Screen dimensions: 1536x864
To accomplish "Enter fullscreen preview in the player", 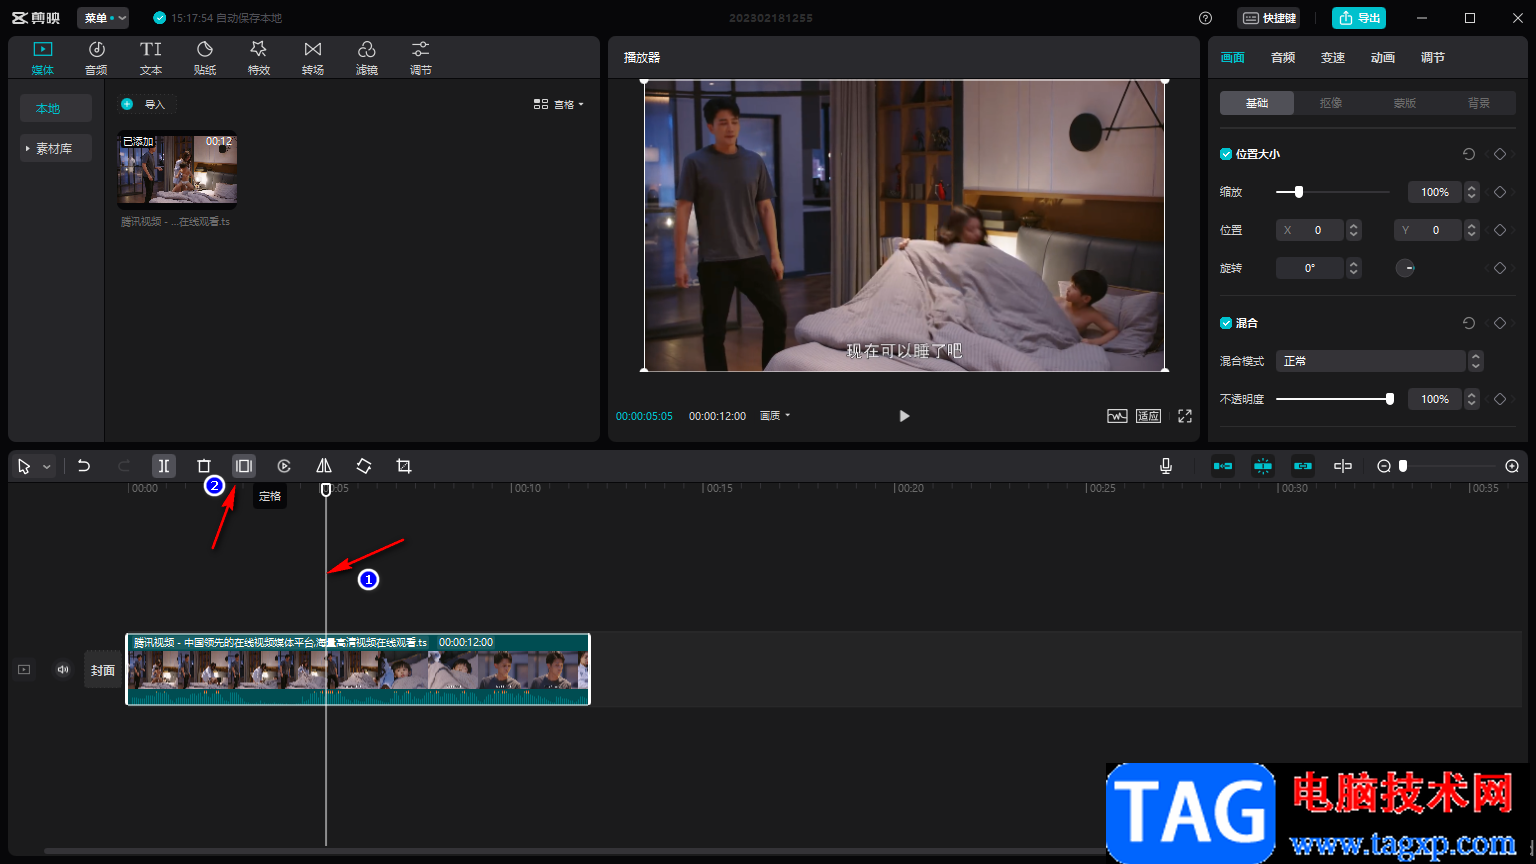I will (1185, 416).
